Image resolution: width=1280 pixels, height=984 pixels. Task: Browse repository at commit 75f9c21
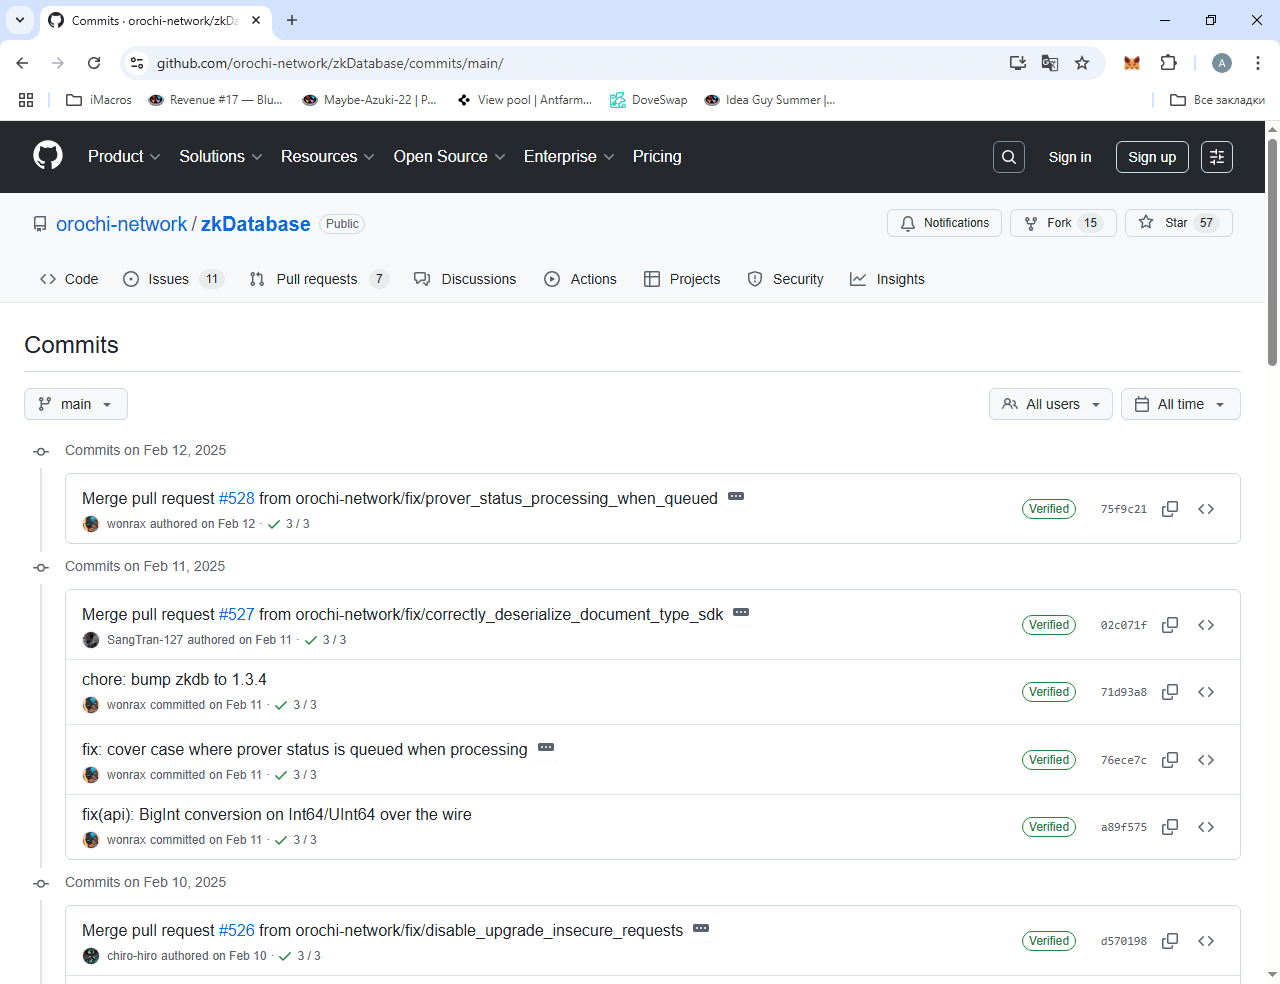coord(1206,509)
